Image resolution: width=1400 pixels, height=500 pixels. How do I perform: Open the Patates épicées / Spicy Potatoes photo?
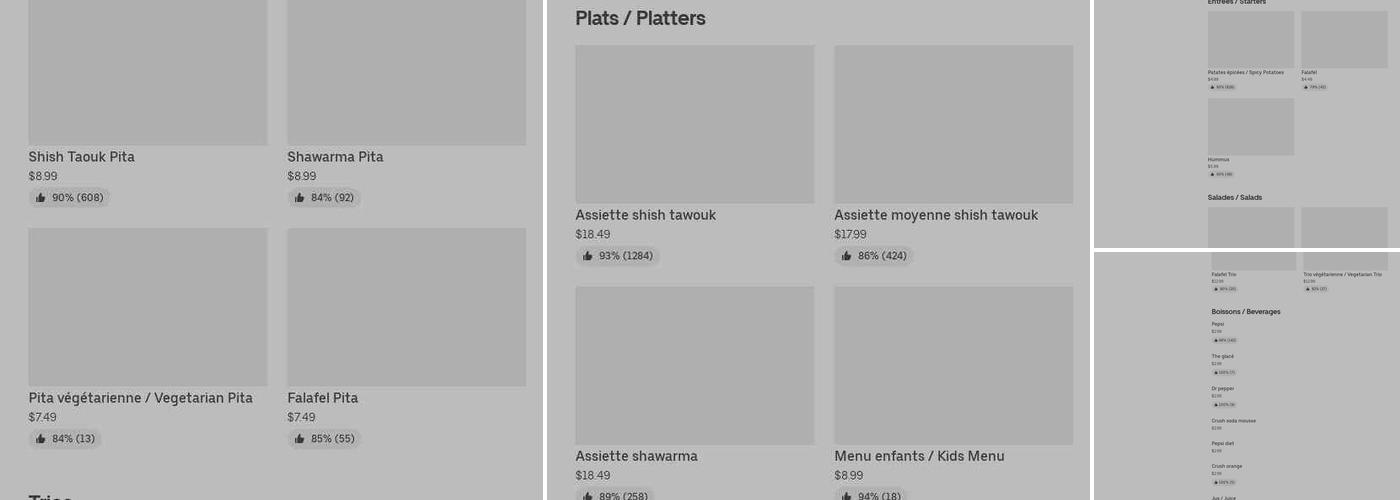coord(1250,39)
